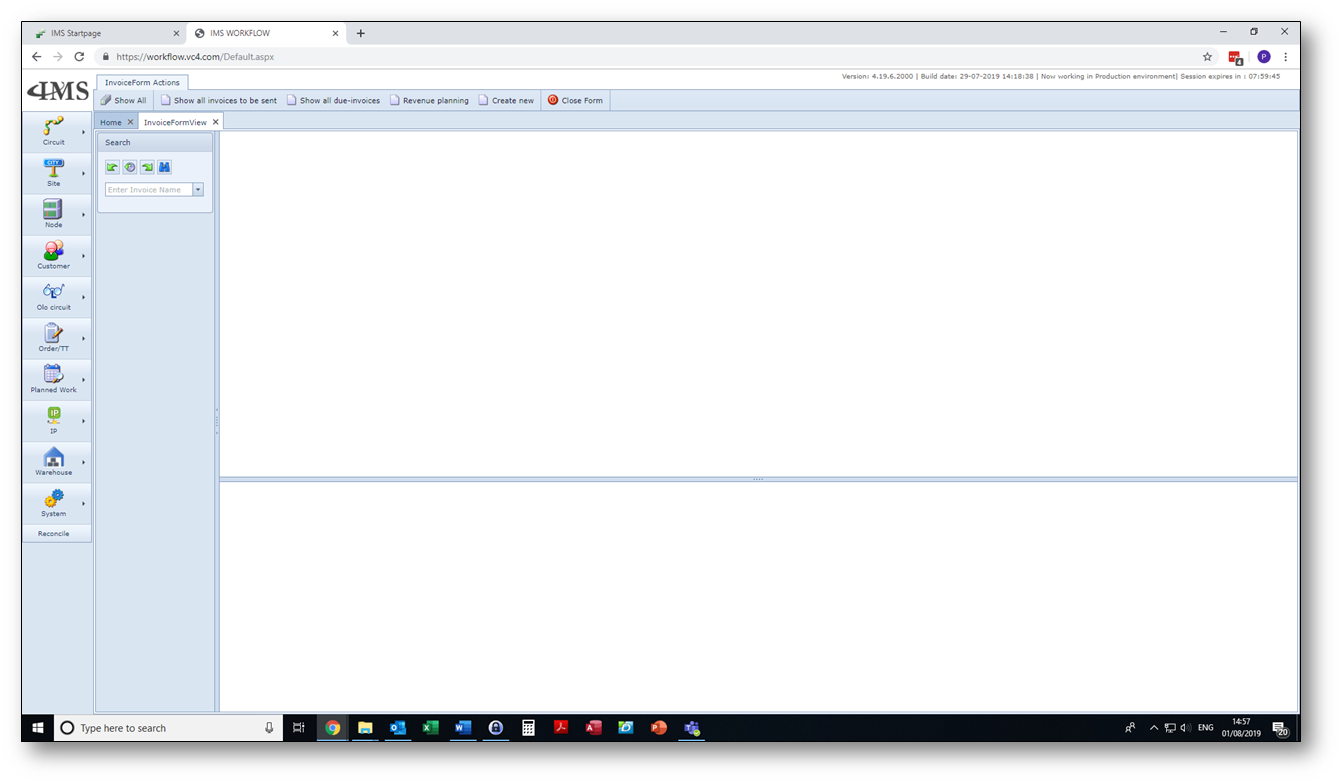Switch to IMS Startpage browser tab
1343x784 pixels.
(x=105, y=33)
